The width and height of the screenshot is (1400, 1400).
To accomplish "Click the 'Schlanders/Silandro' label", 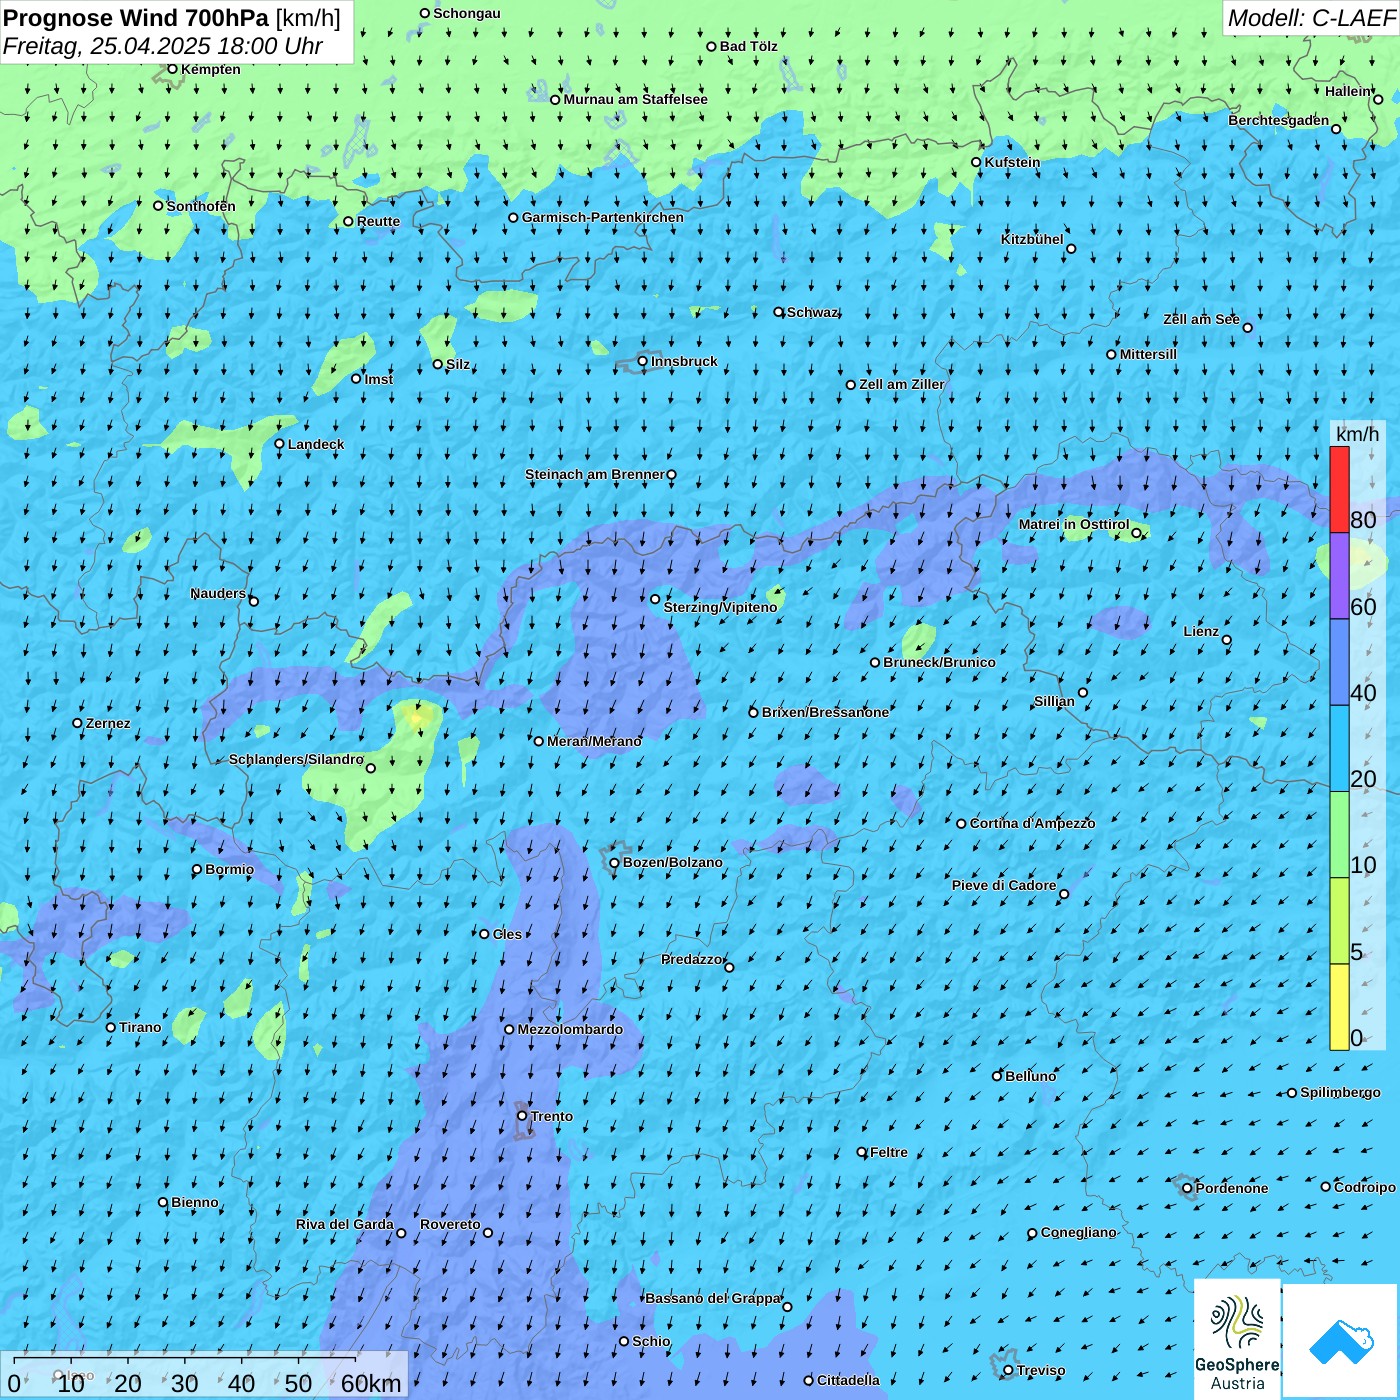I will [296, 759].
